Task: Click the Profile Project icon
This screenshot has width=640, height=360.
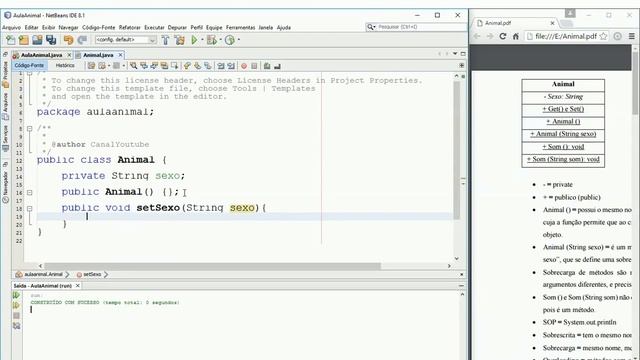Action: pyautogui.click(x=230, y=40)
